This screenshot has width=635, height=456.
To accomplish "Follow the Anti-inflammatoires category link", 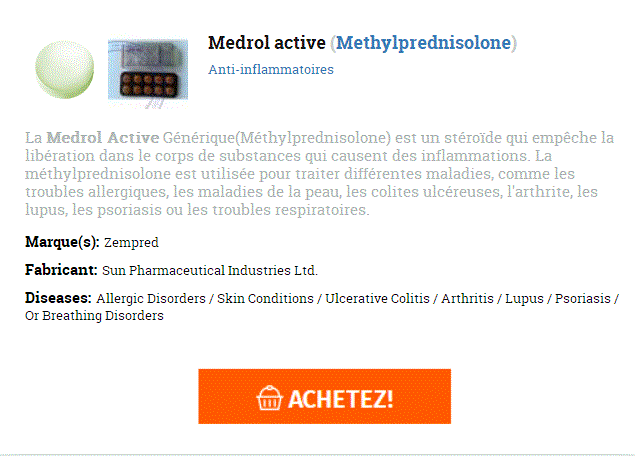I will click(x=271, y=70).
